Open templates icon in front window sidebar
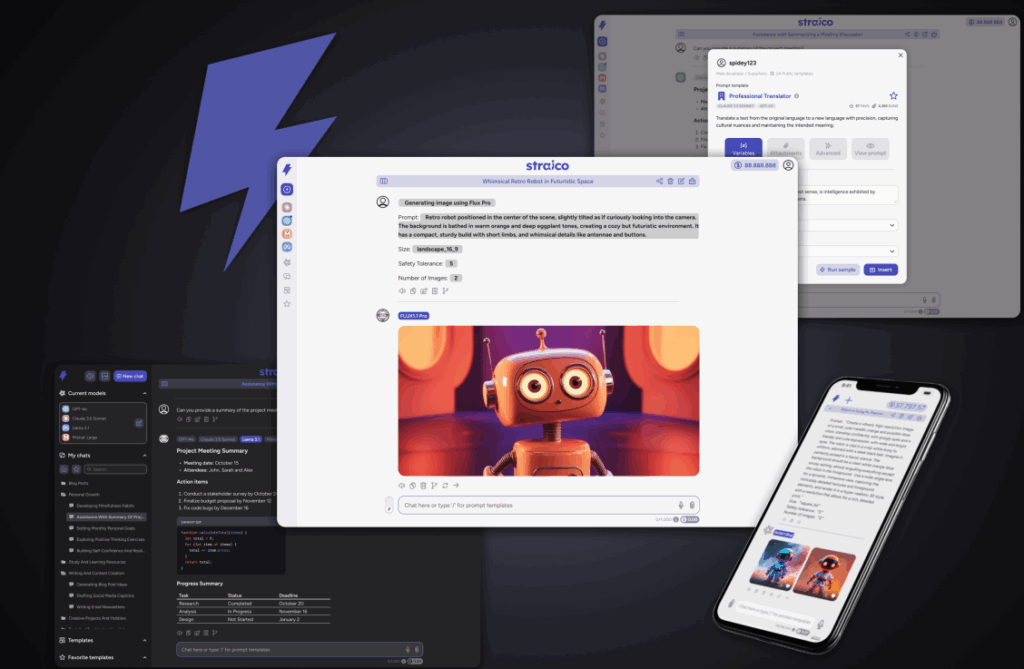The height and width of the screenshot is (669, 1024). tap(287, 290)
